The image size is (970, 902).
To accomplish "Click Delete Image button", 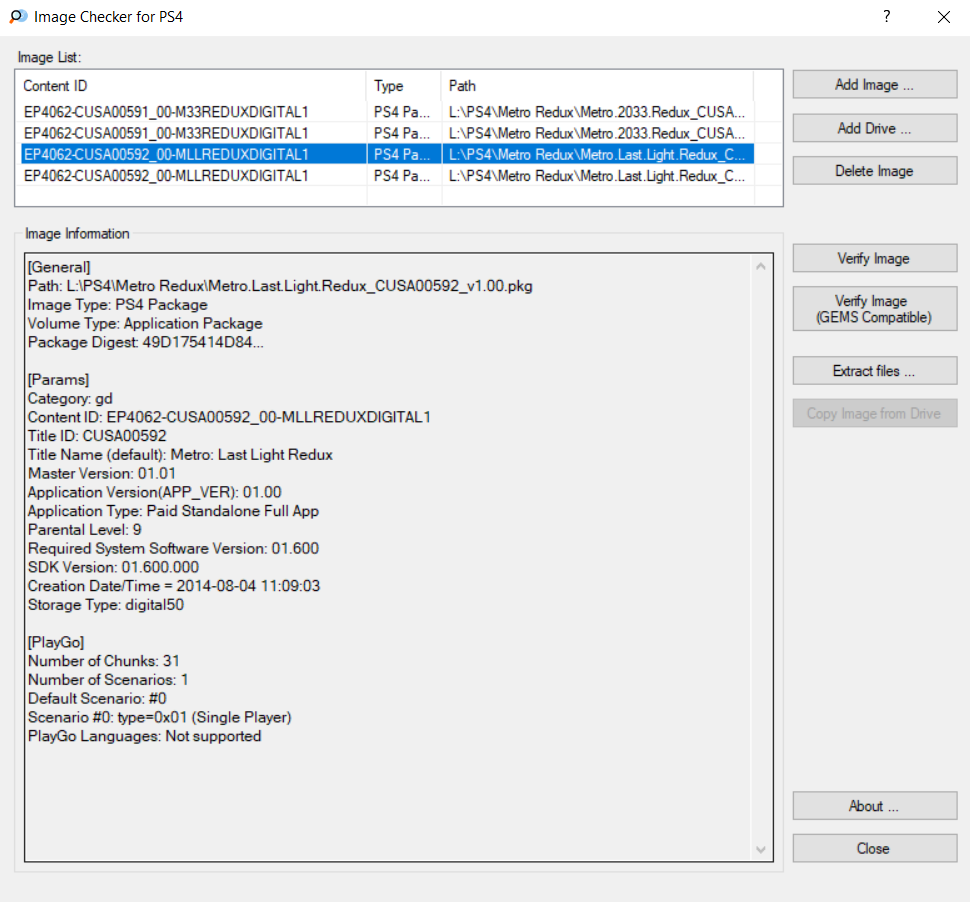I will 874,171.
